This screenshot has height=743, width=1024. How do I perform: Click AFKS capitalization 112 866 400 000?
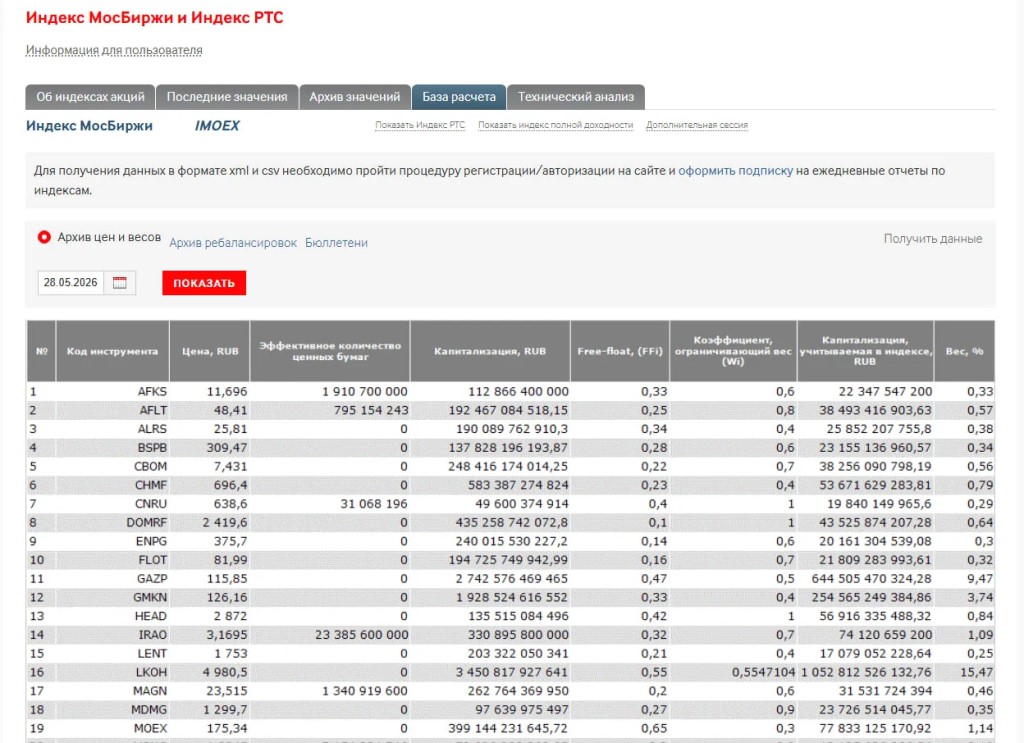coord(518,392)
